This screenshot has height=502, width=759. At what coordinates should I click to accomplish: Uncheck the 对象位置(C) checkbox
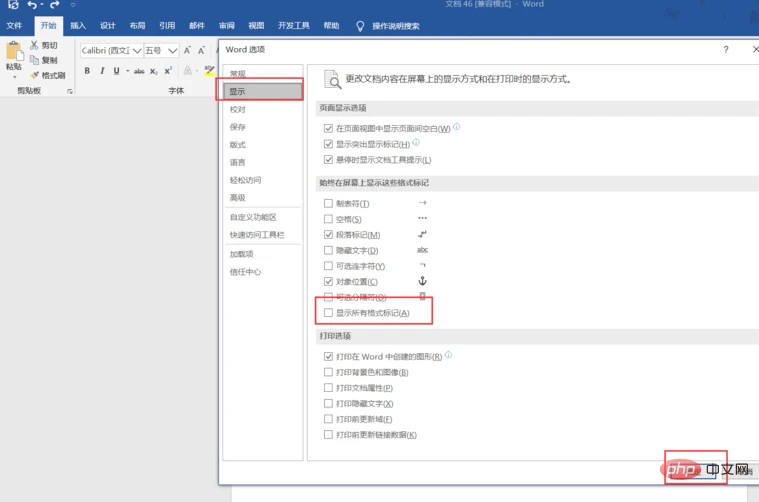pos(328,281)
